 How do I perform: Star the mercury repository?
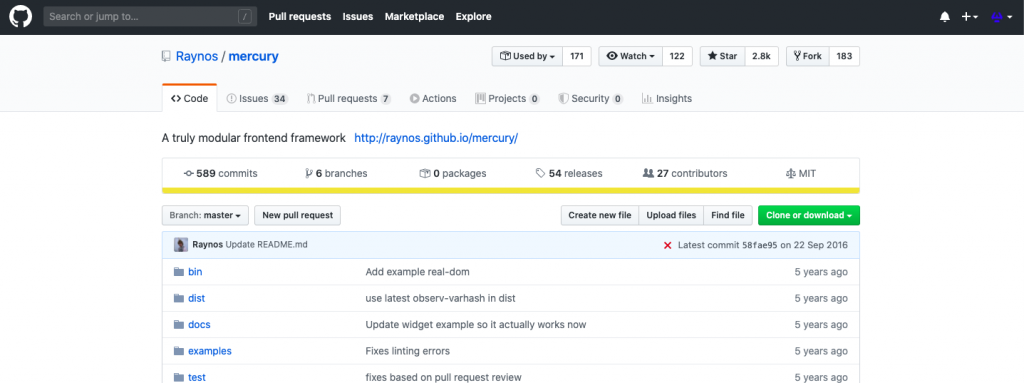pyautogui.click(x=722, y=56)
